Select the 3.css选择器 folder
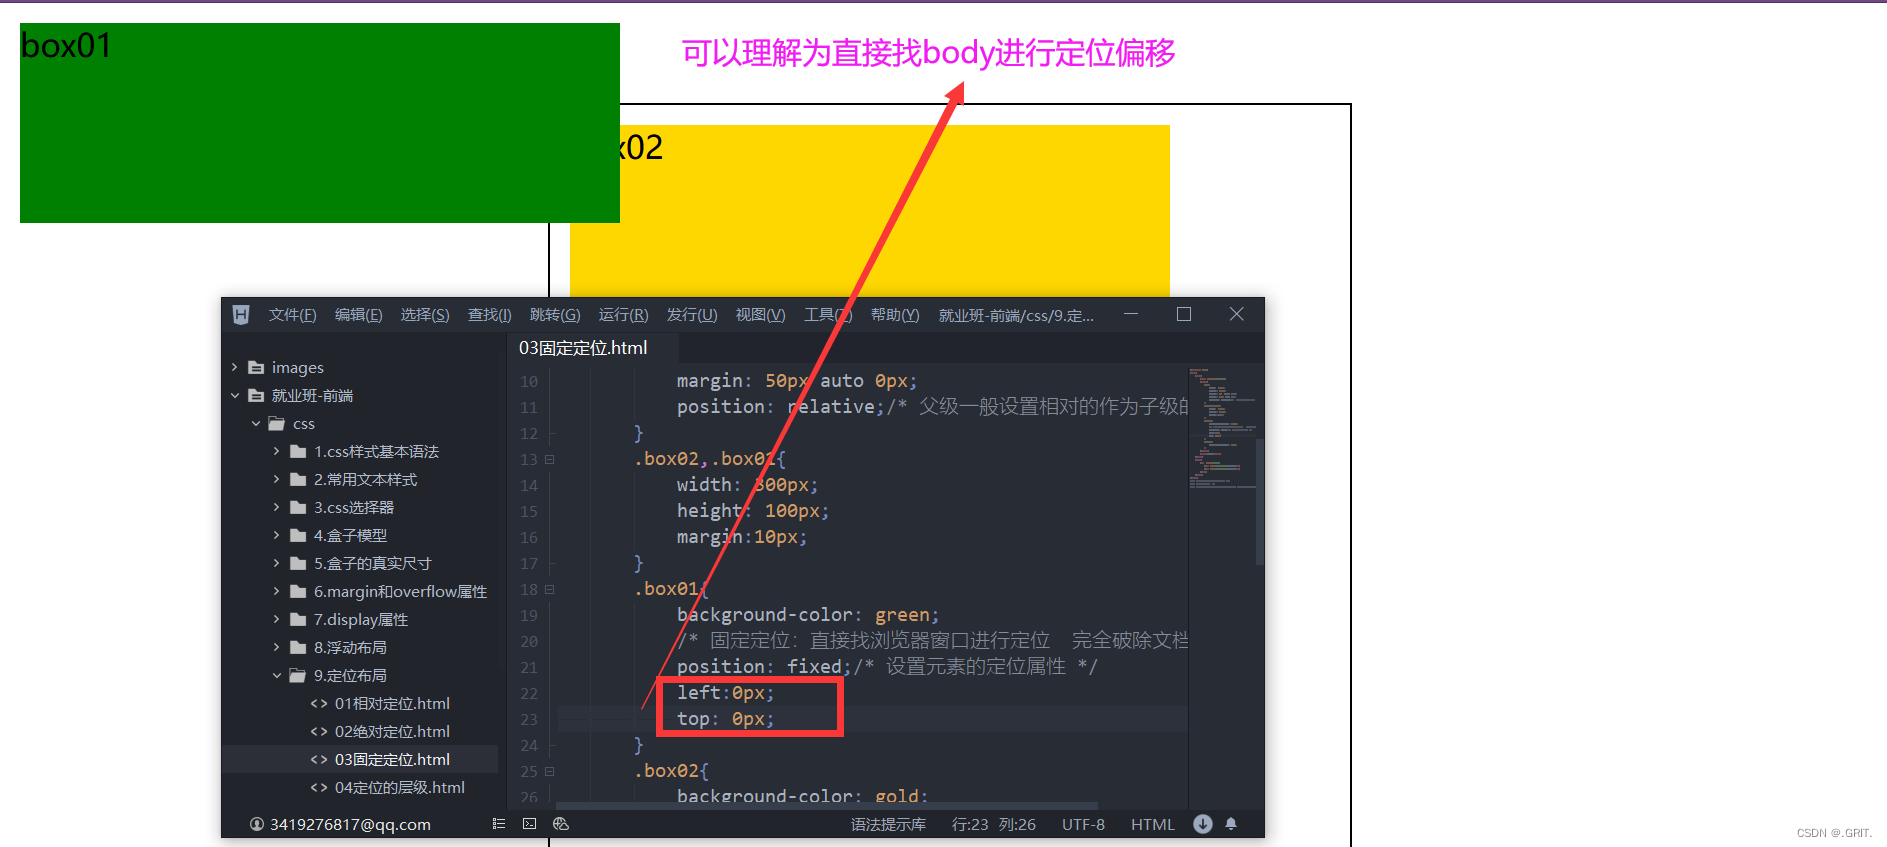1887x847 pixels. click(354, 508)
